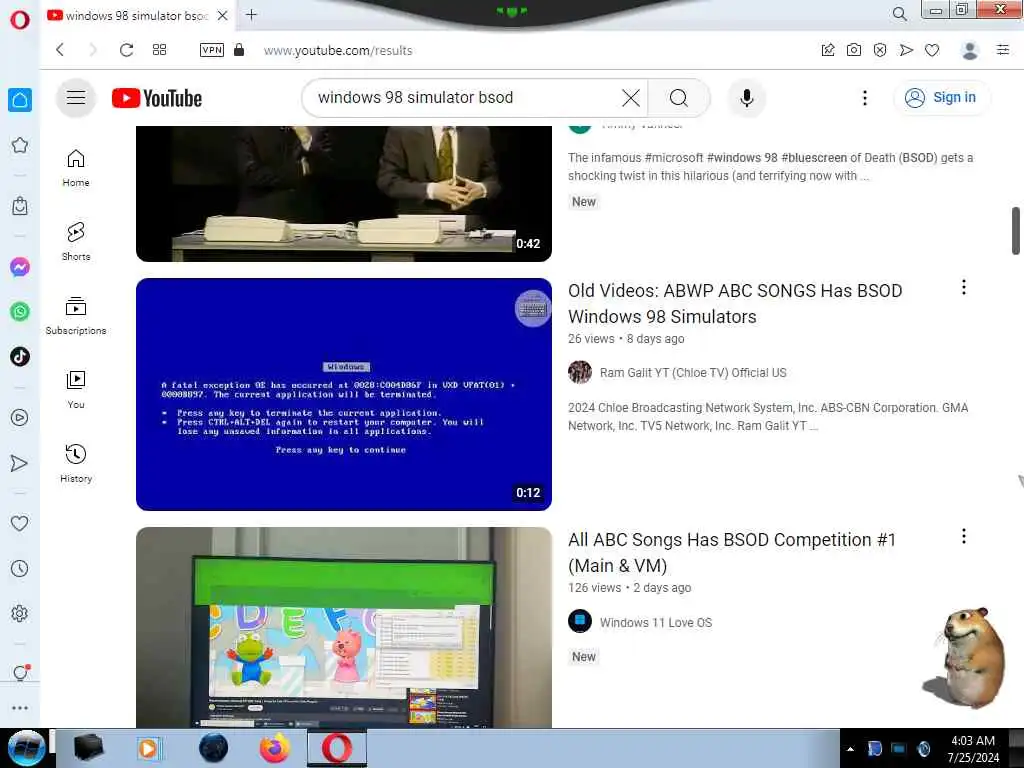Click the address bar URL field
Image resolution: width=1024 pixels, height=768 pixels.
coord(338,50)
